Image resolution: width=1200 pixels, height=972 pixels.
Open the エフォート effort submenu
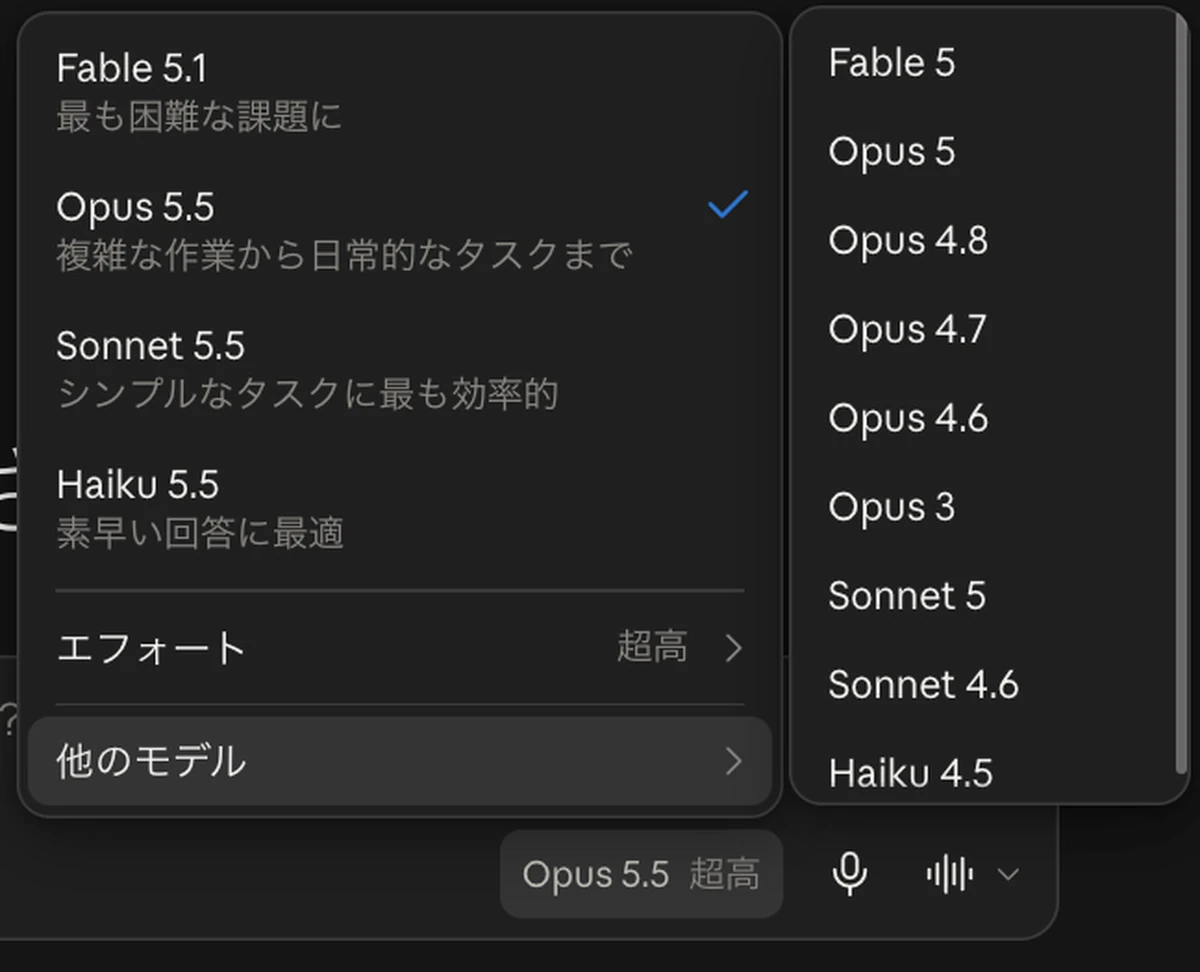pos(400,648)
